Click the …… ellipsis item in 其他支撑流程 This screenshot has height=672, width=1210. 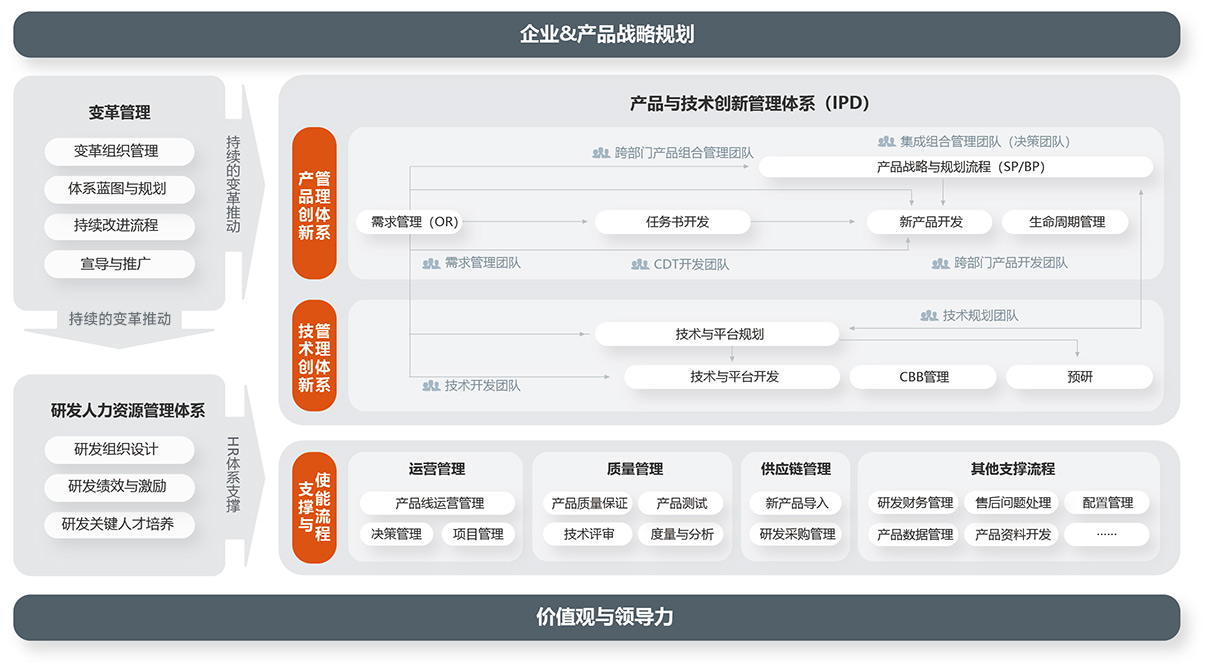1106,534
